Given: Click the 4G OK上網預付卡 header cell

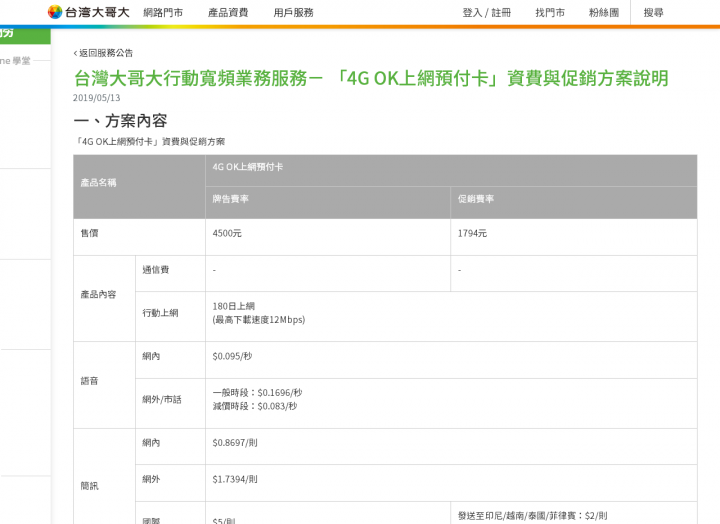Looking at the screenshot, I should point(451,170).
